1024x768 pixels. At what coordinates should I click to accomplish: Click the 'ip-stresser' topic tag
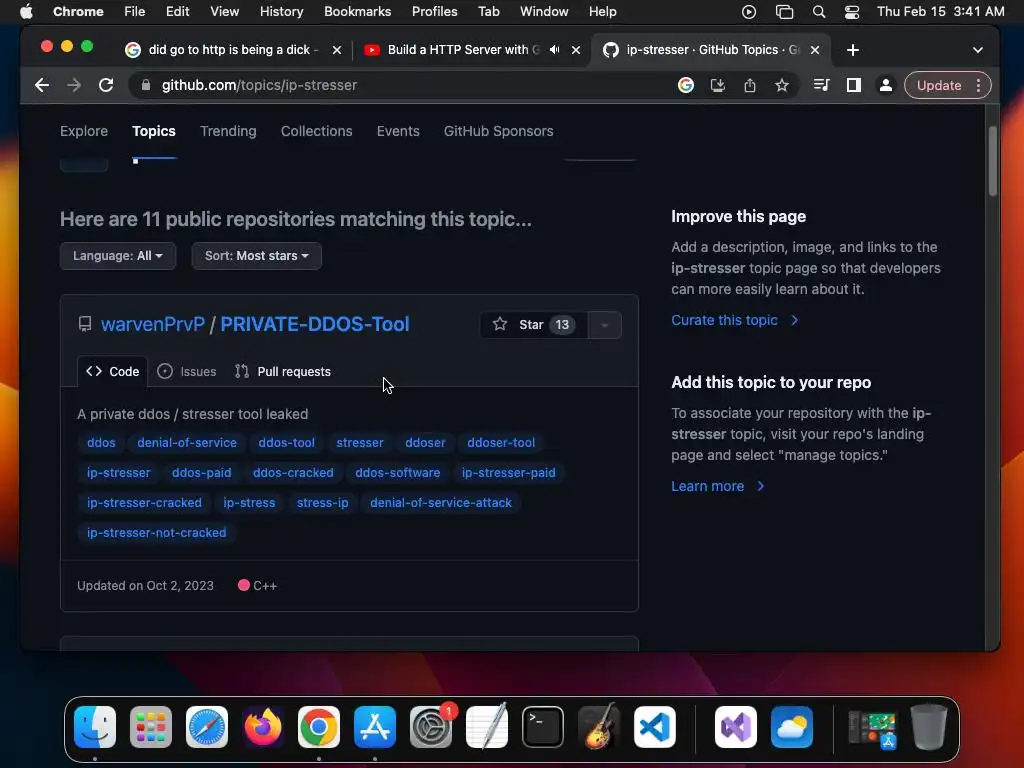(118, 473)
